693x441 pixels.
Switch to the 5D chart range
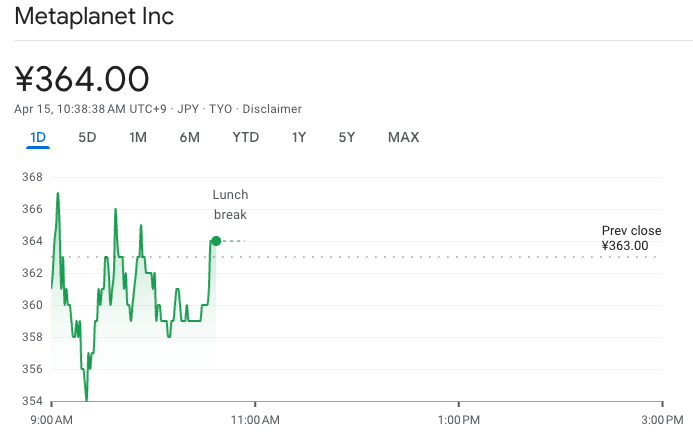pyautogui.click(x=87, y=137)
